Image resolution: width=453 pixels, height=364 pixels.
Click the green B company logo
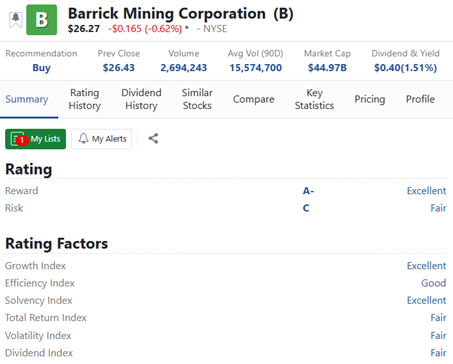pyautogui.click(x=42, y=20)
